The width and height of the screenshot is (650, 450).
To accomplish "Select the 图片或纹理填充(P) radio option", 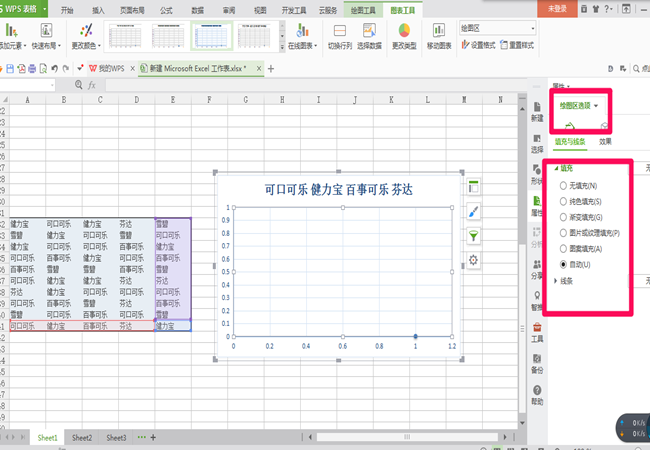I will pyautogui.click(x=563, y=233).
